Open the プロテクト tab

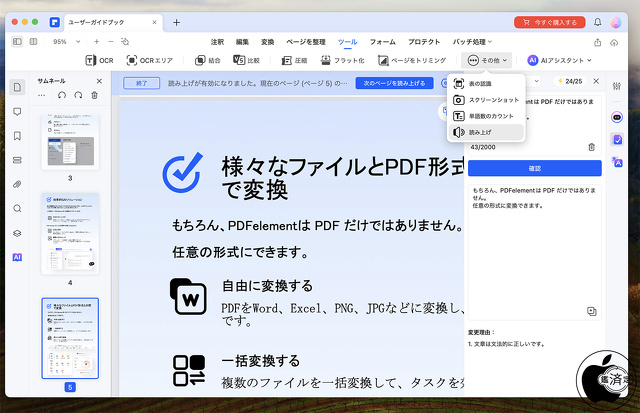pos(424,42)
